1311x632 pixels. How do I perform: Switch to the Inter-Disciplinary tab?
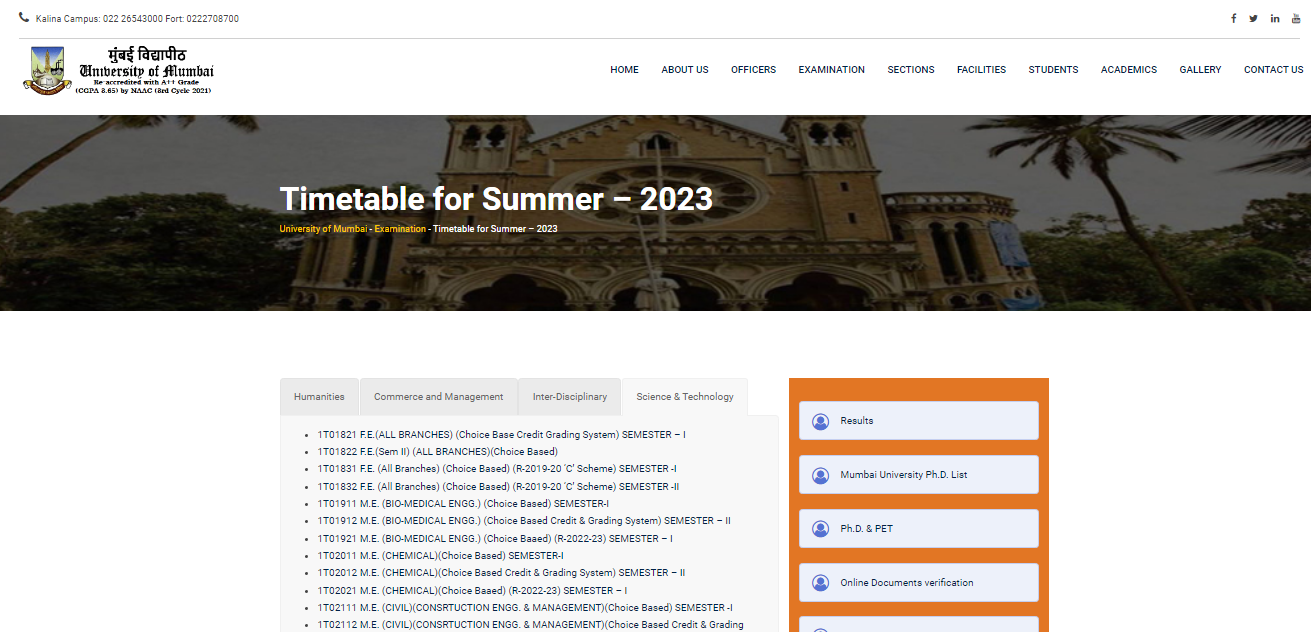pos(570,397)
